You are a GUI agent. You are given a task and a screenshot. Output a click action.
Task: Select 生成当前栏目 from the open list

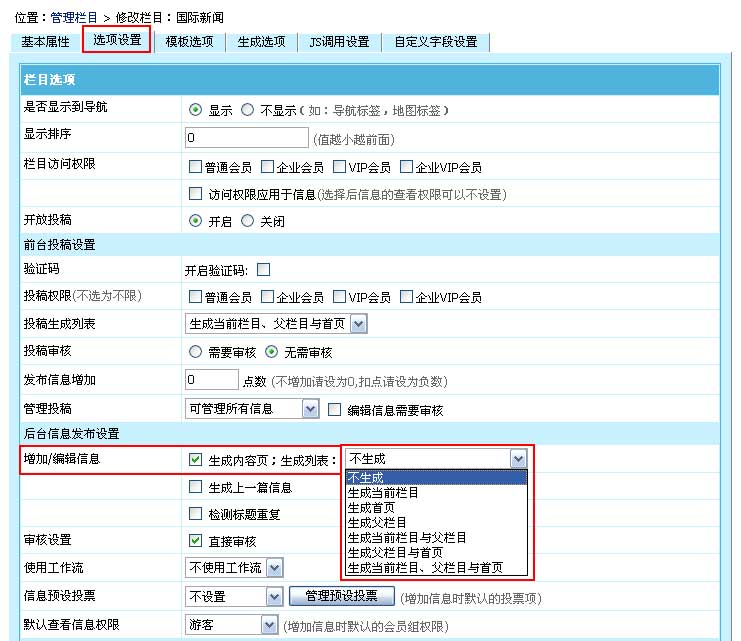pos(383,492)
